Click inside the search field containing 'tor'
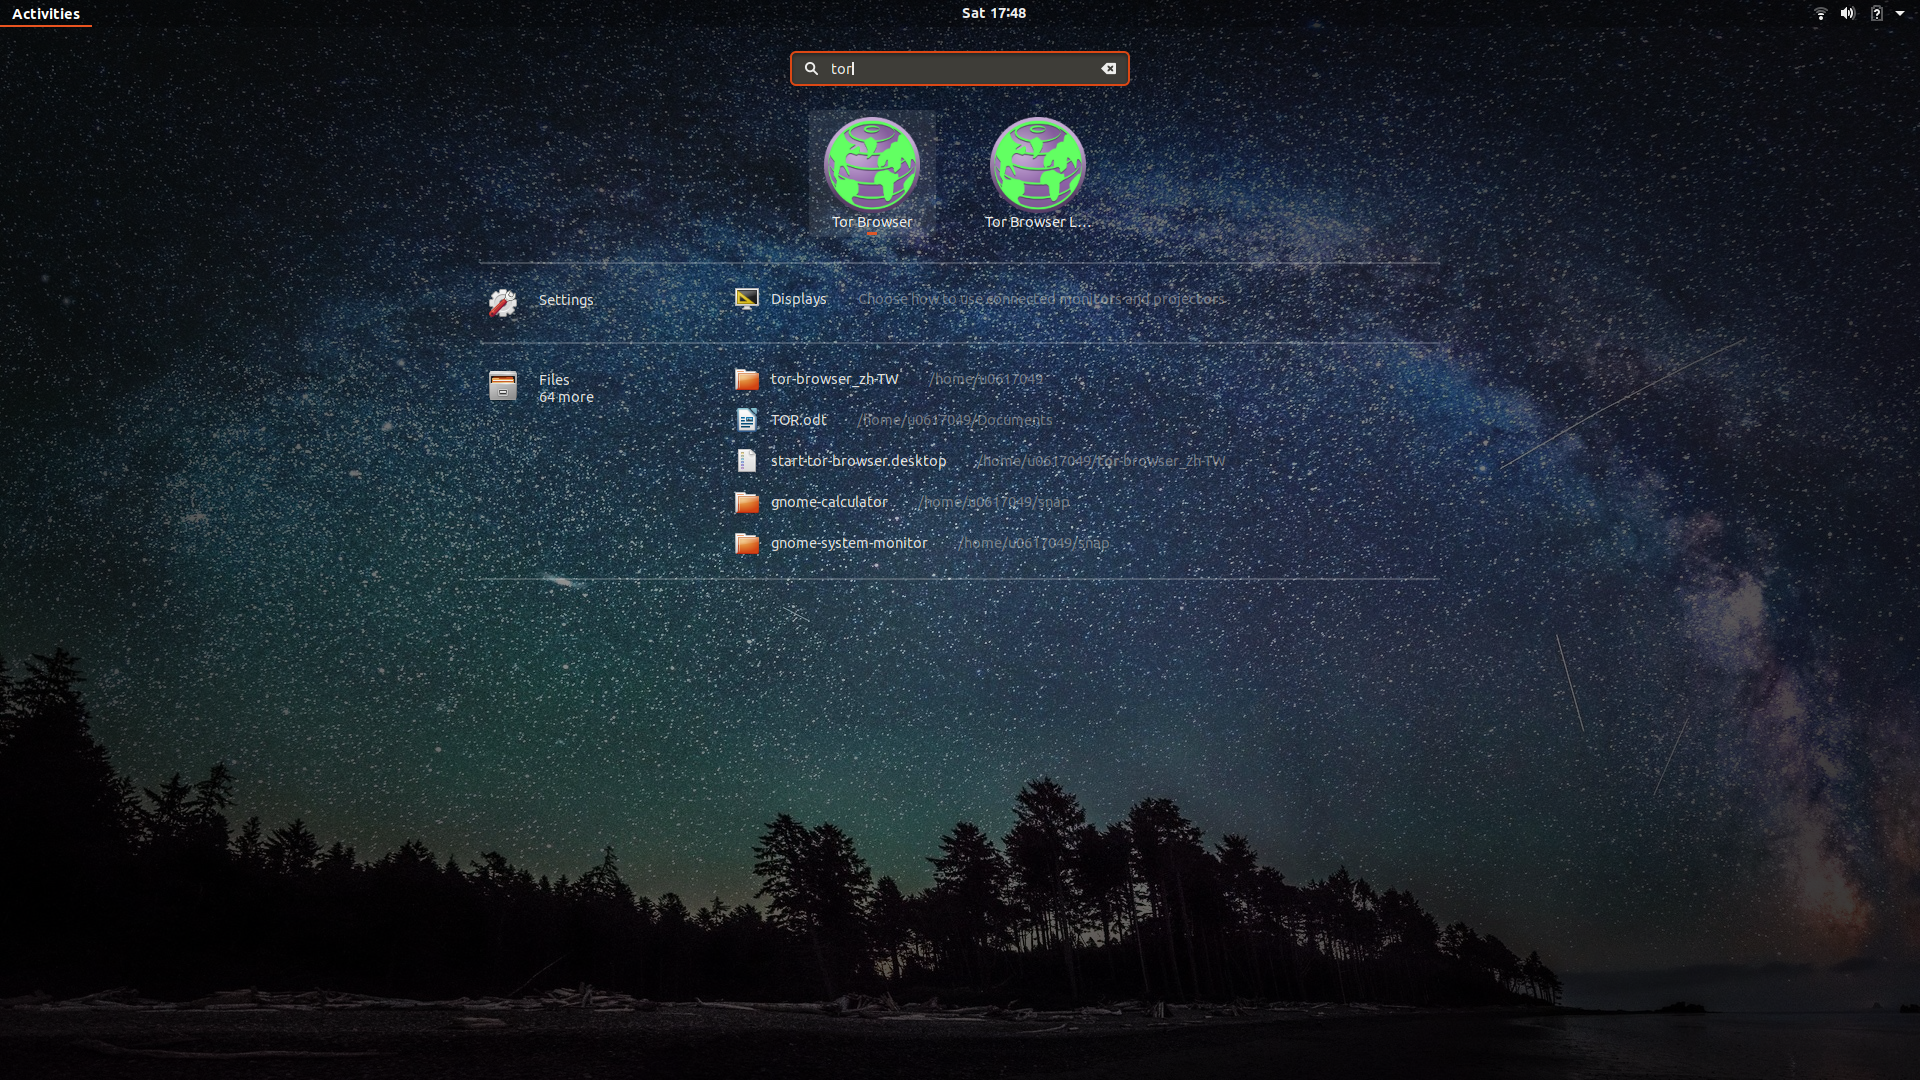The height and width of the screenshot is (1080, 1920). (x=960, y=69)
